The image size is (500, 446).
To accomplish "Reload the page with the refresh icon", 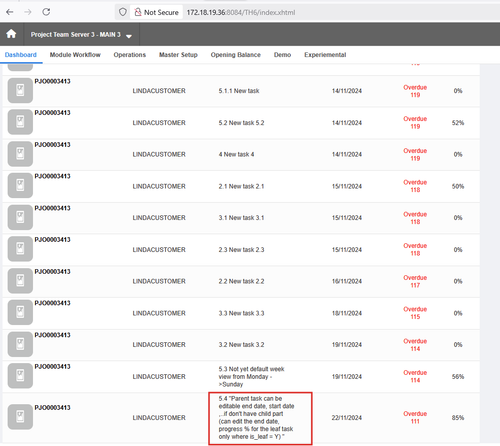I will pyautogui.click(x=46, y=12).
